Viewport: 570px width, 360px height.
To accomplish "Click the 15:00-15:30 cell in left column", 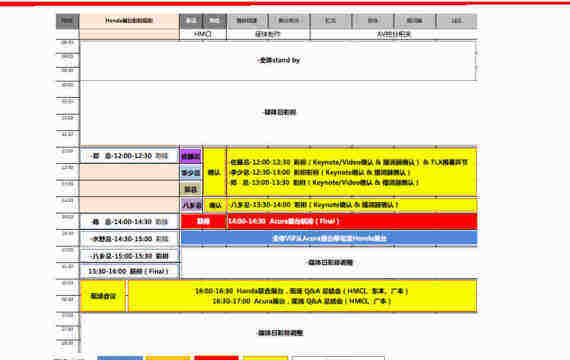I will click(x=129, y=256).
